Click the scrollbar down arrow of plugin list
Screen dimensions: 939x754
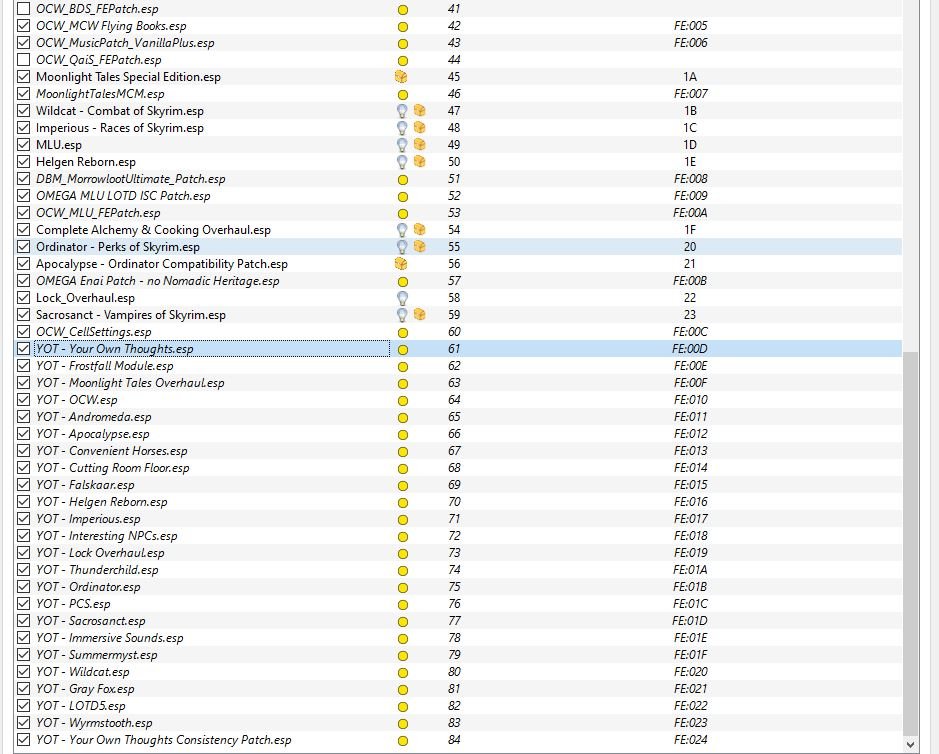tap(910, 745)
